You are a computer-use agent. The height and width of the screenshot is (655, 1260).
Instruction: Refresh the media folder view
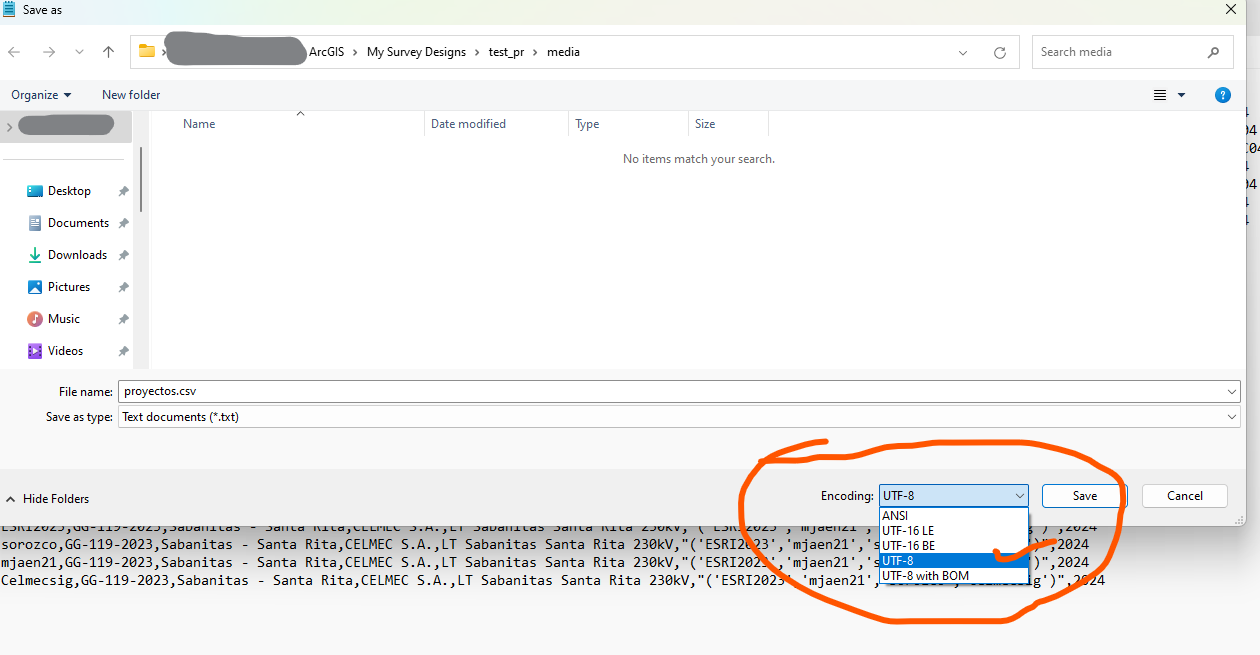(999, 51)
